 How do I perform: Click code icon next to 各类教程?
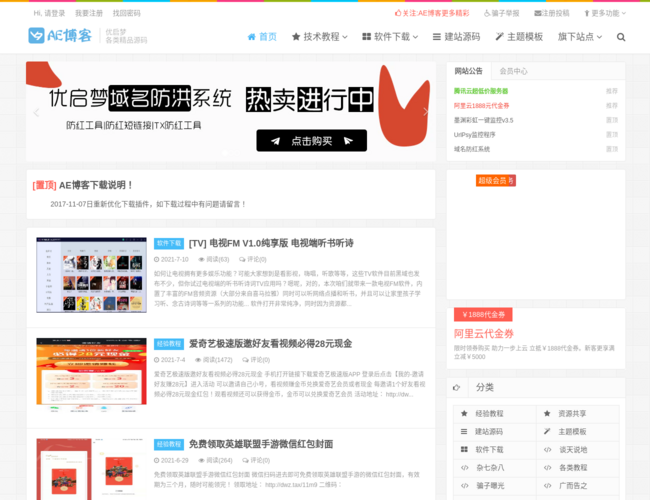point(548,468)
